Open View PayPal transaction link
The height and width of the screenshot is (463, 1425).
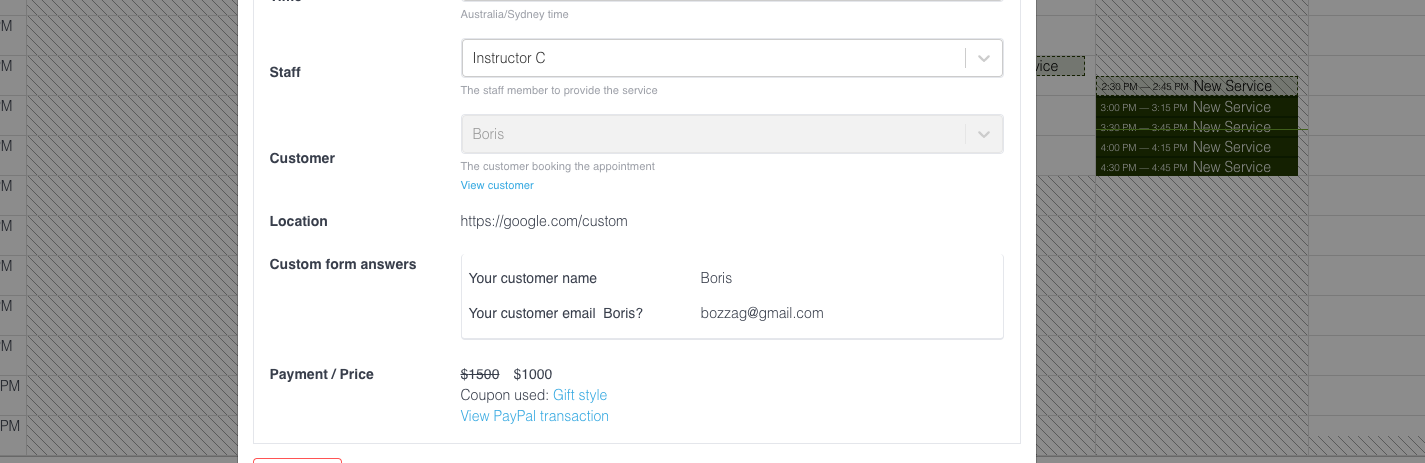coord(534,416)
